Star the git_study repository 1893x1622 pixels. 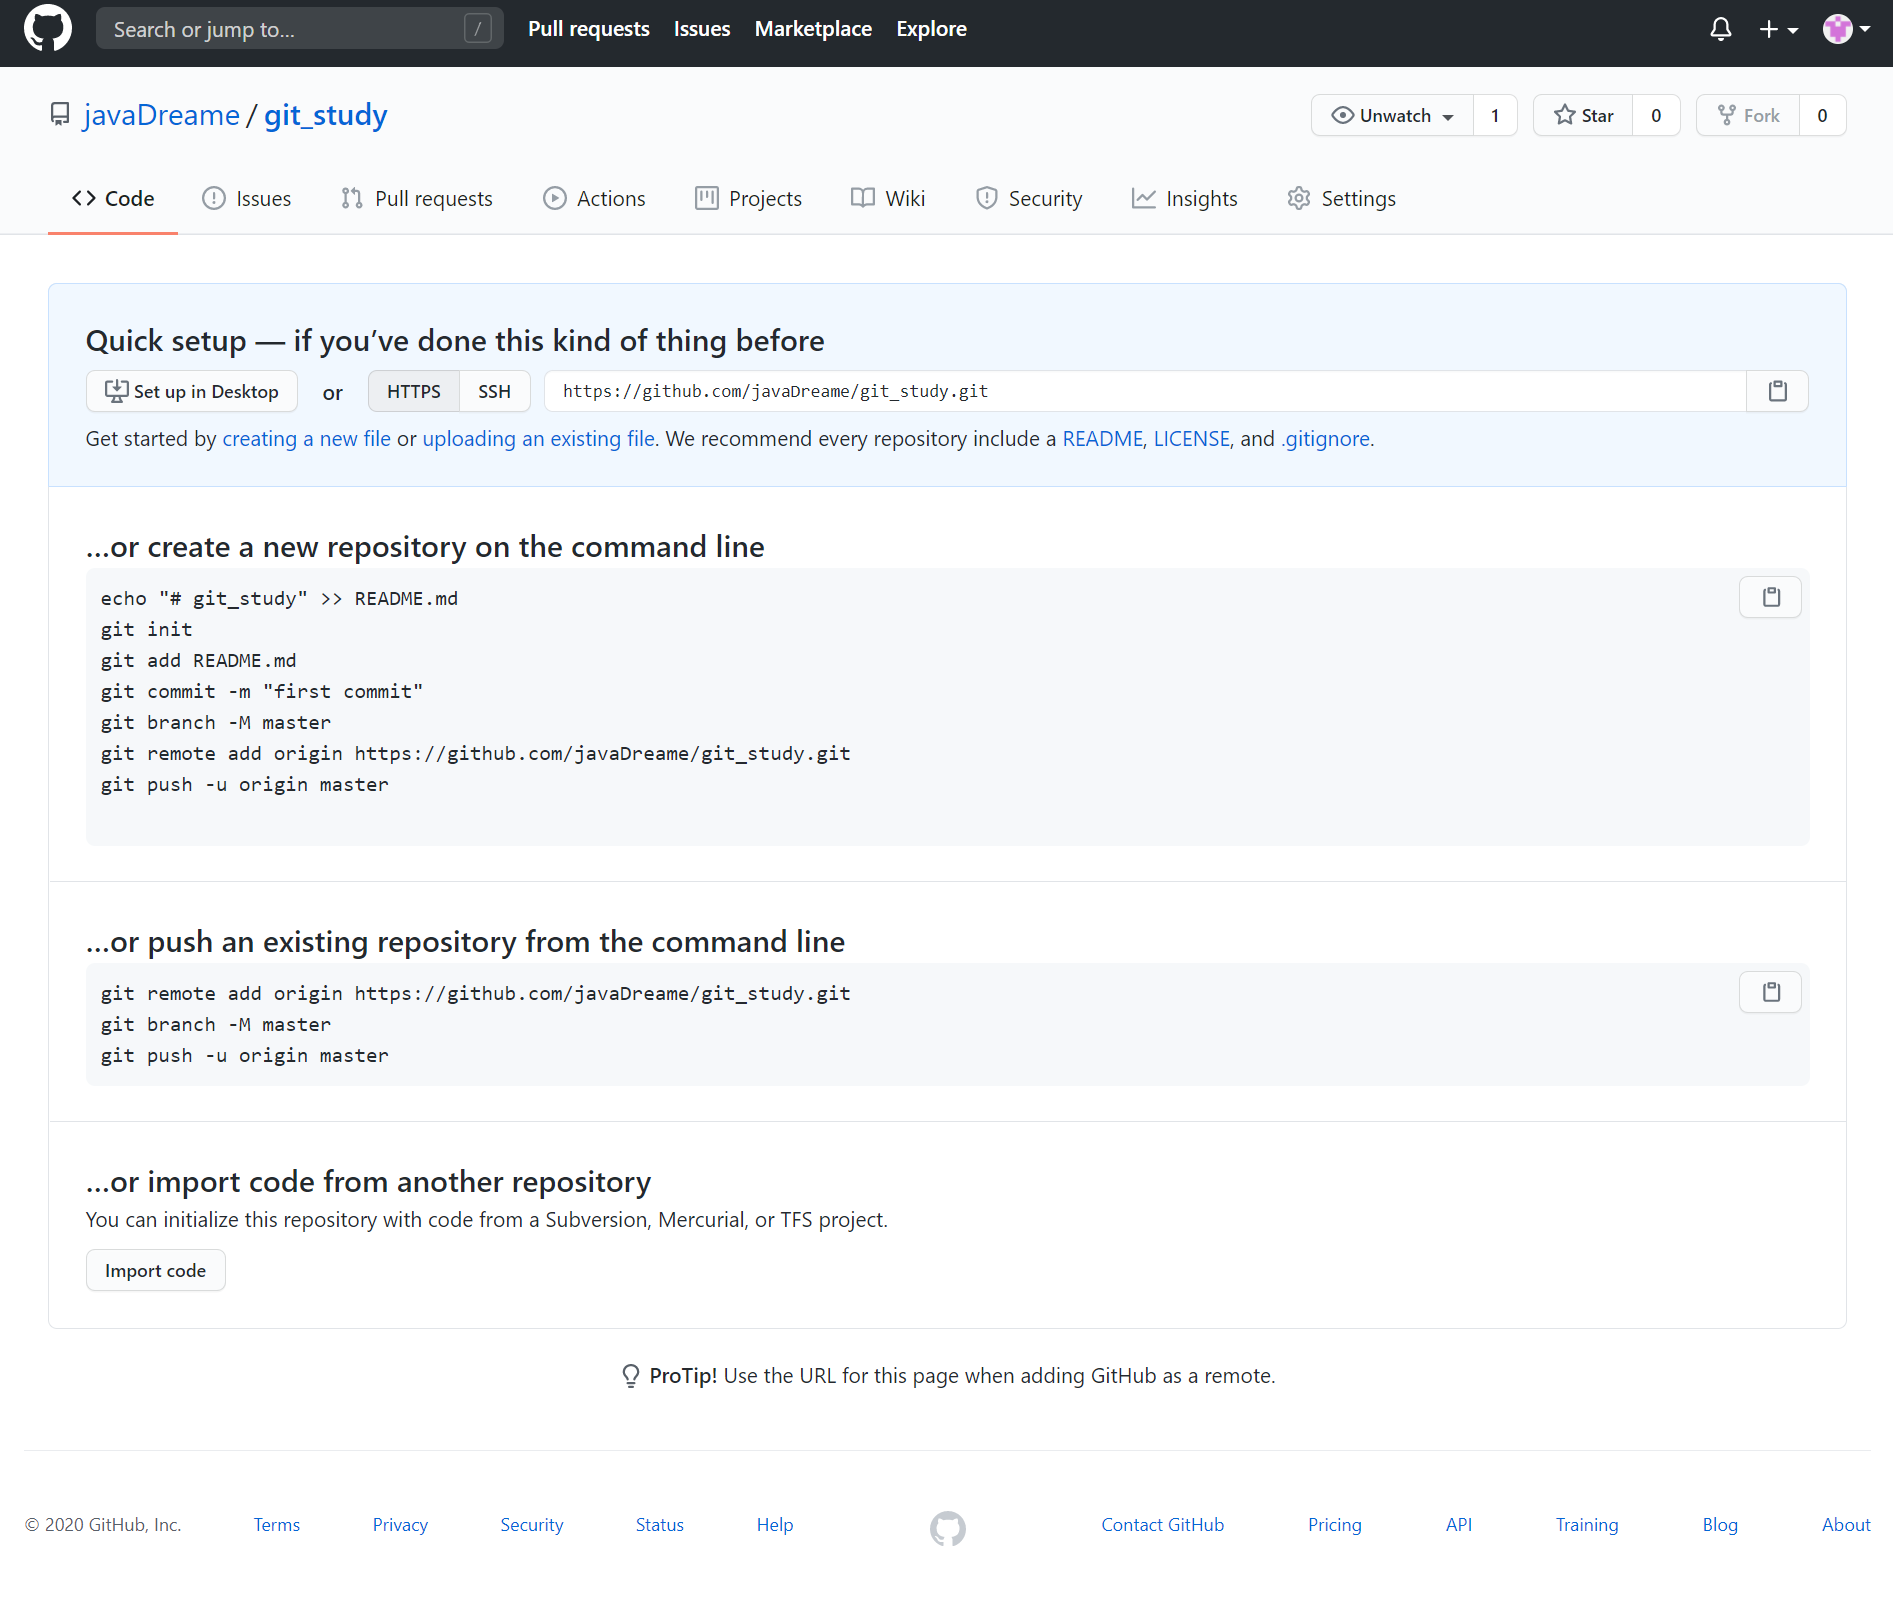tap(1583, 115)
